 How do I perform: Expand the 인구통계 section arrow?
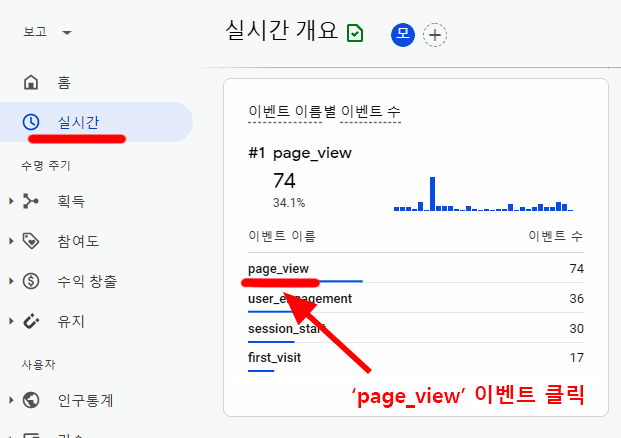pyautogui.click(x=11, y=400)
